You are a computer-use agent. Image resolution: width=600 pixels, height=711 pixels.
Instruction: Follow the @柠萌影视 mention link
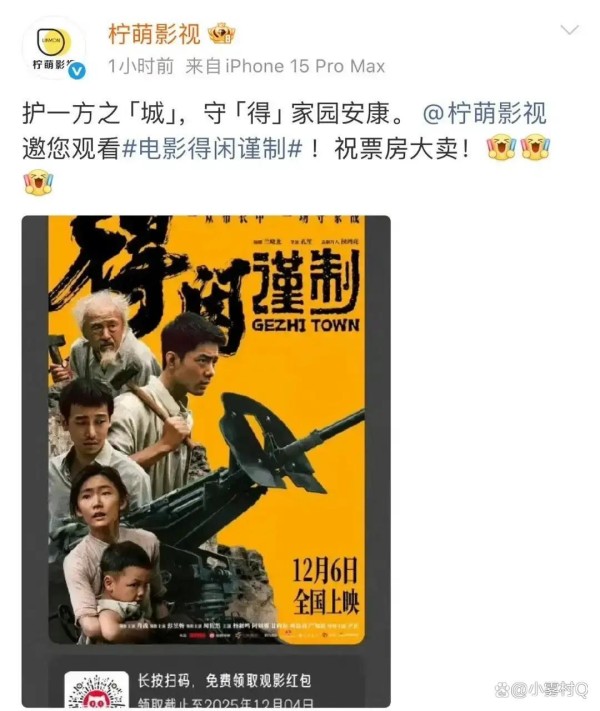[485, 113]
